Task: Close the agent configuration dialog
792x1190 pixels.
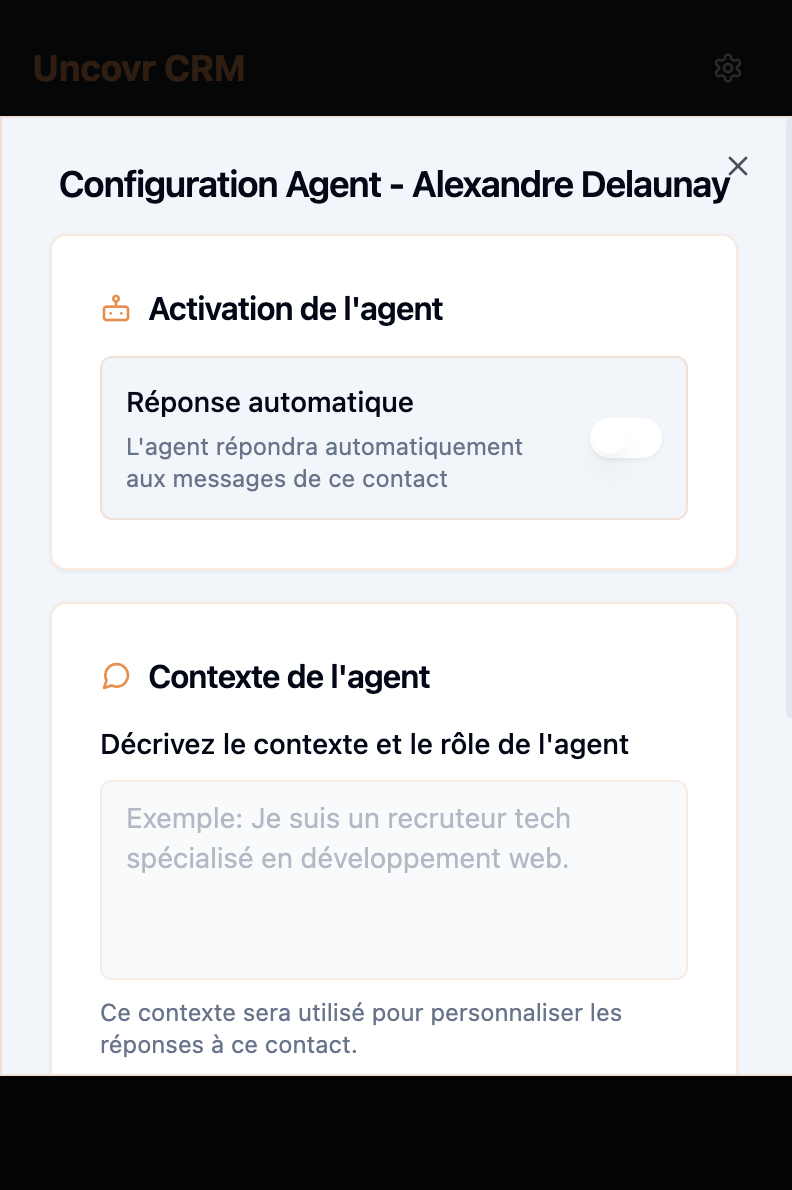Action: tap(738, 166)
